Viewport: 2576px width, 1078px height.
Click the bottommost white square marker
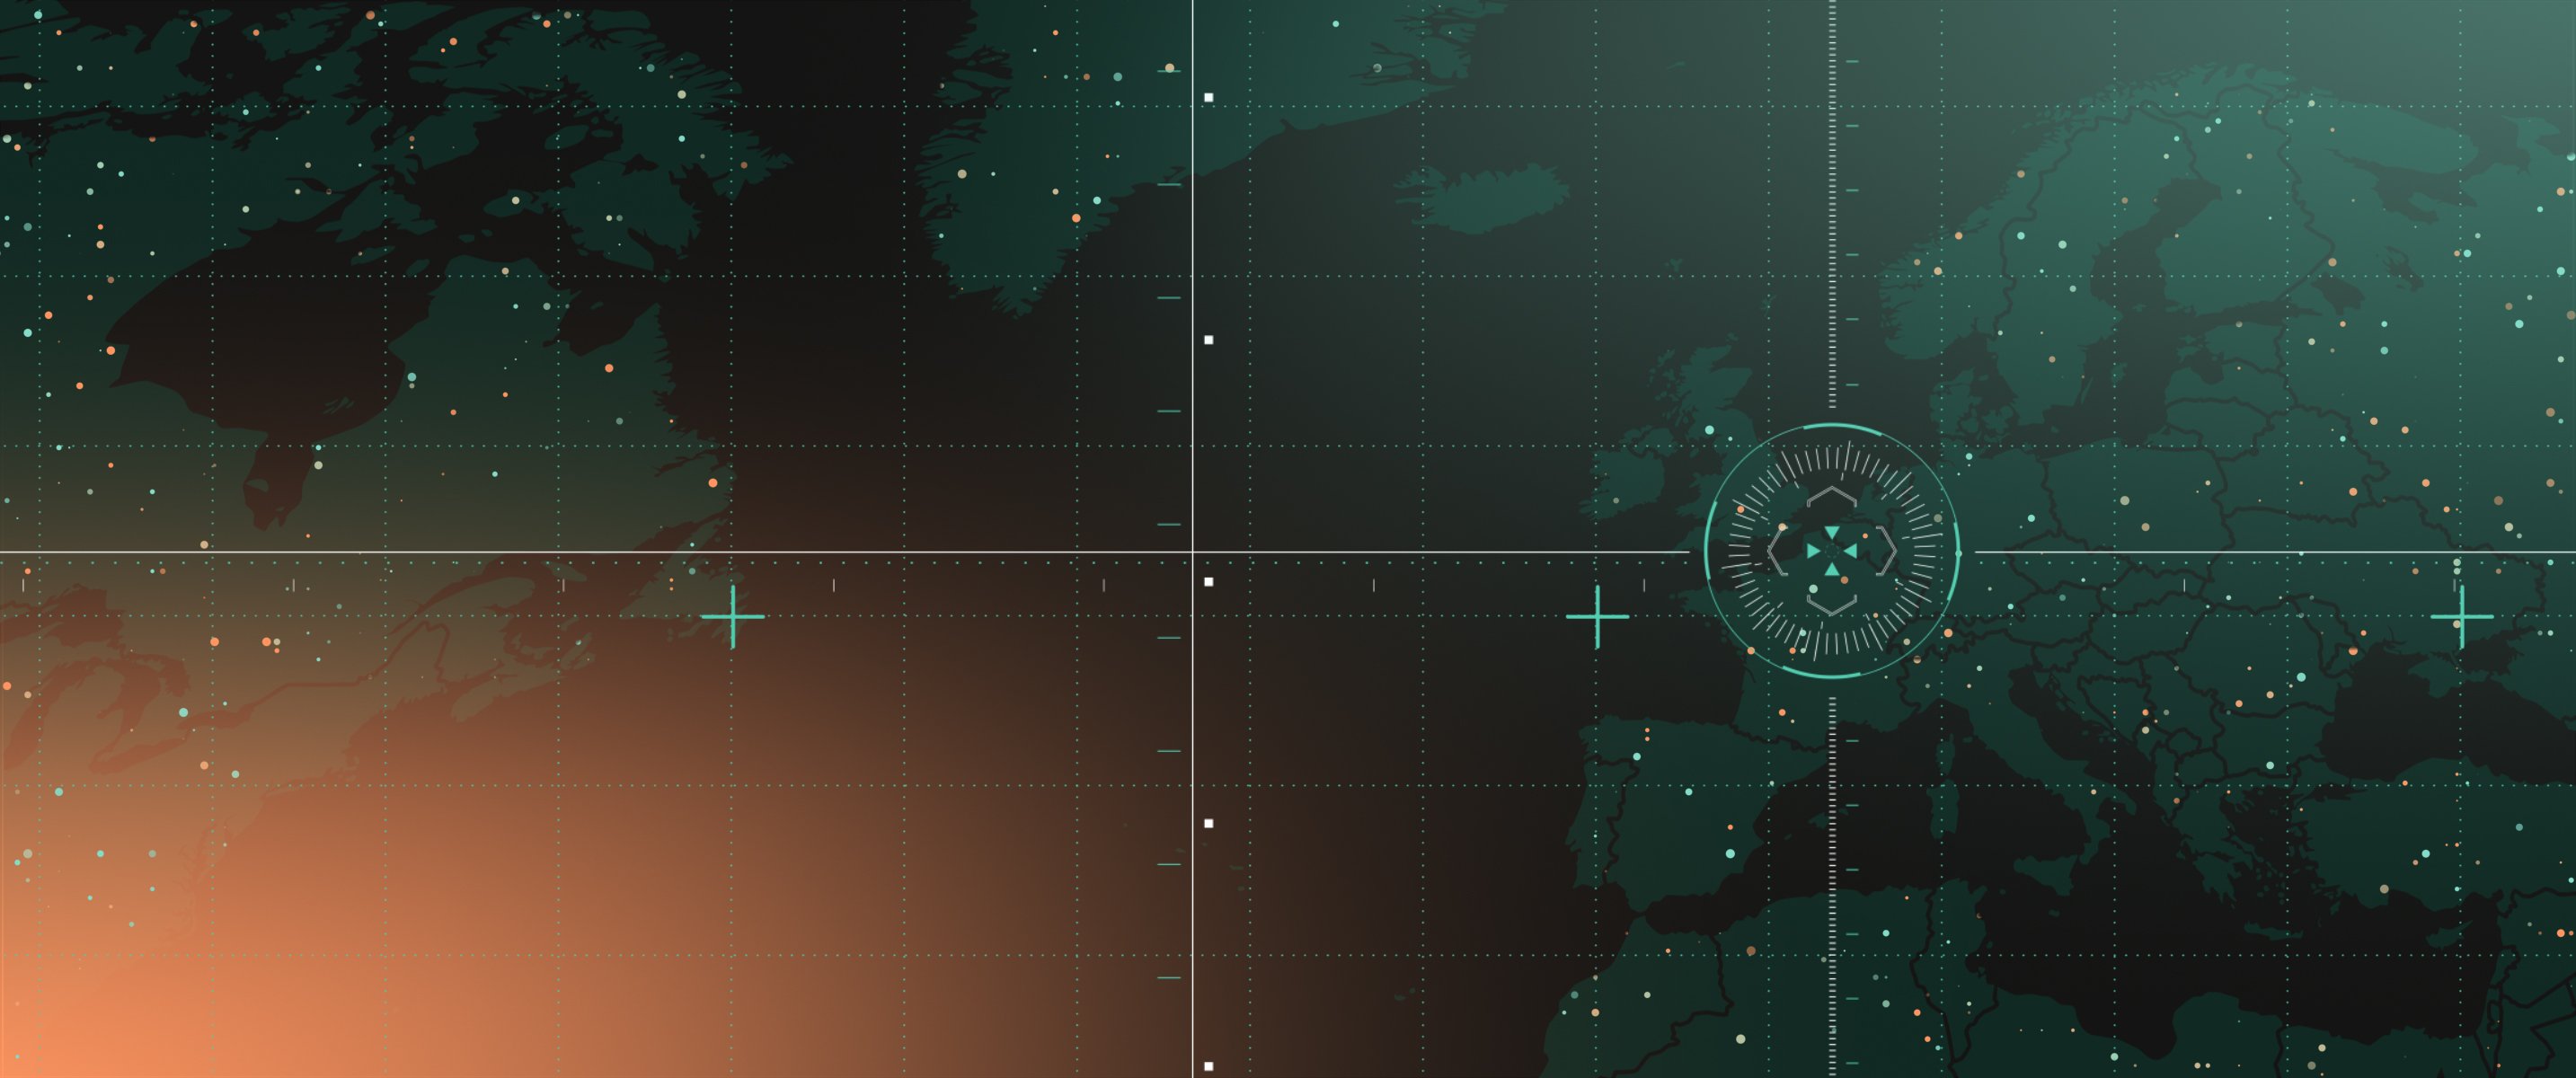pyautogui.click(x=1208, y=1066)
